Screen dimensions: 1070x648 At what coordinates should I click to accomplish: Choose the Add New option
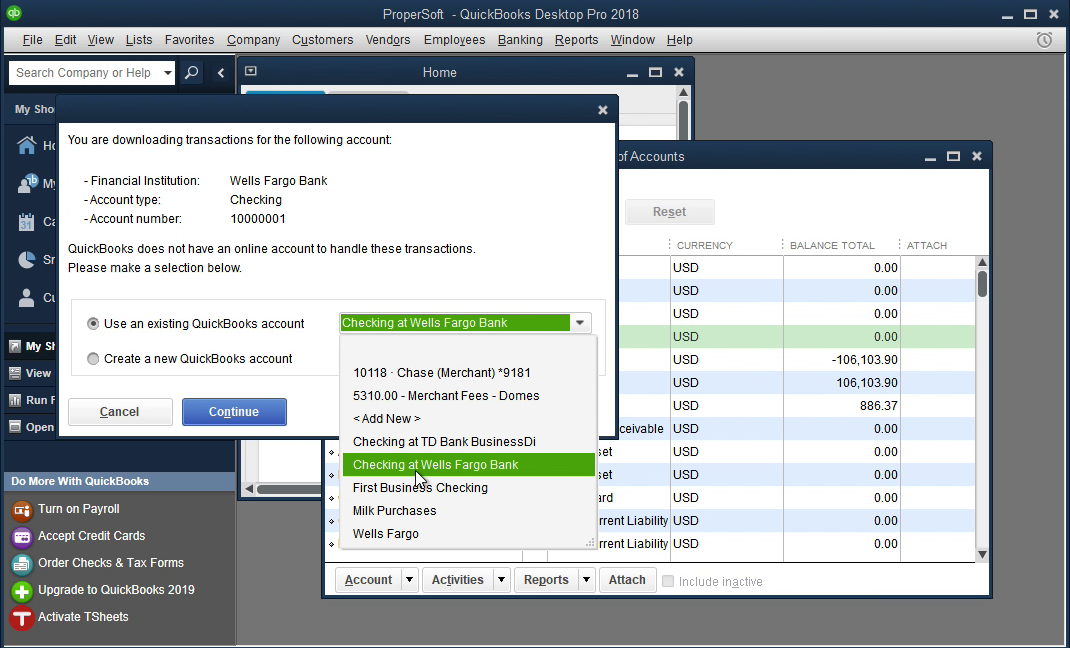pyautogui.click(x=469, y=419)
